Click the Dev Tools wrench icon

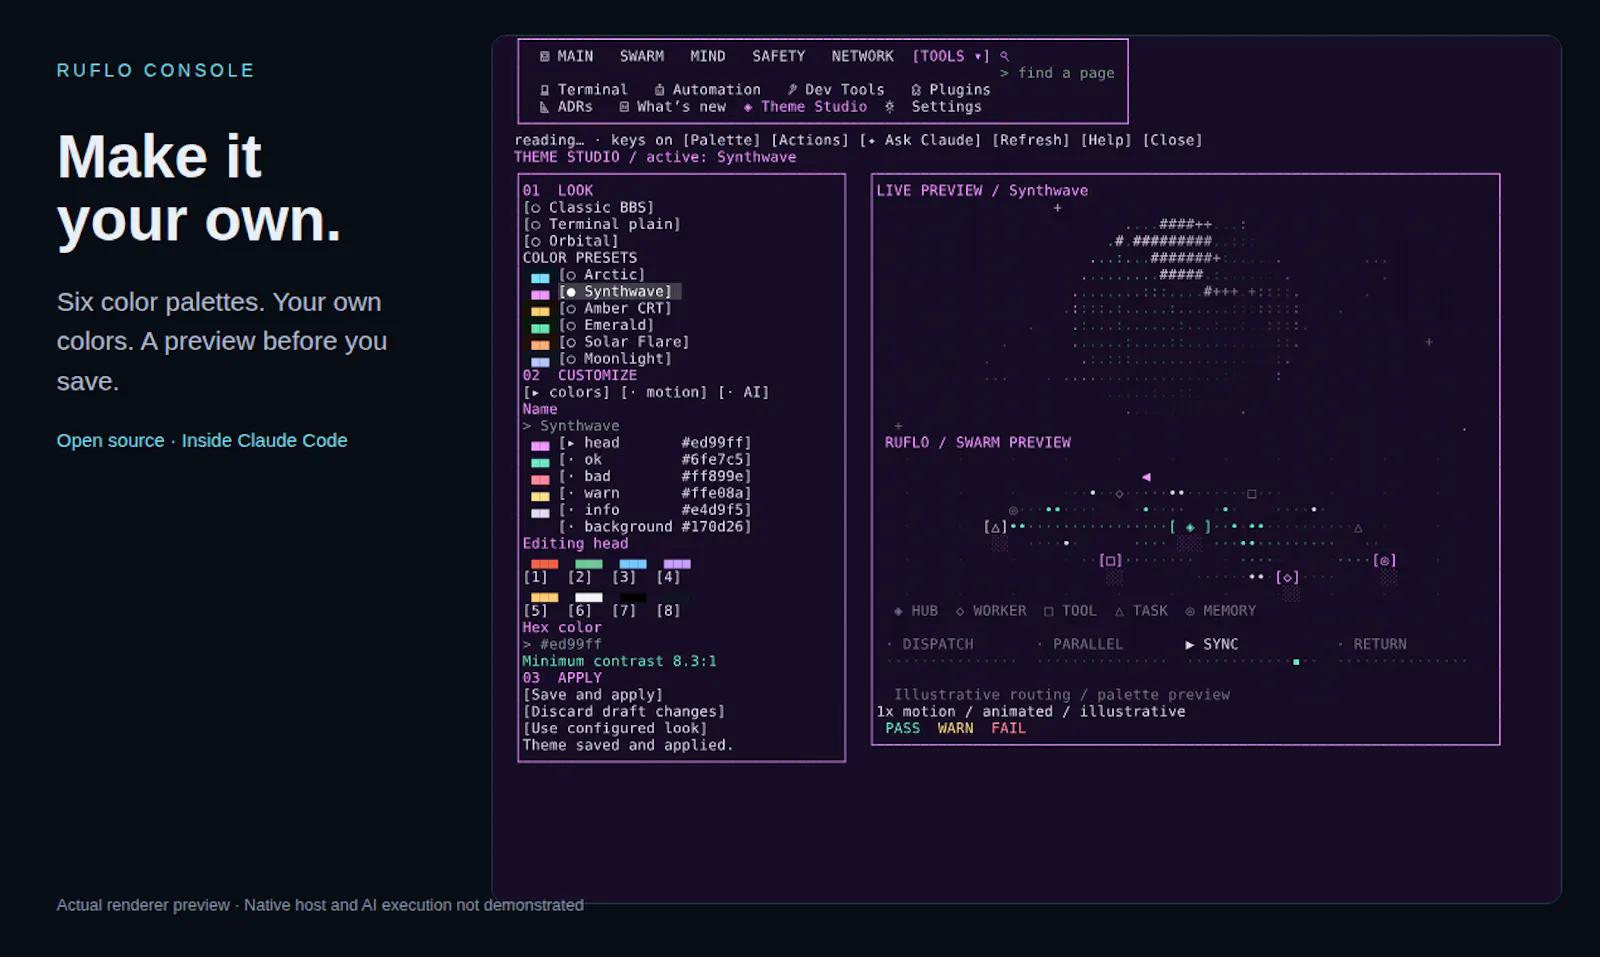coord(792,90)
